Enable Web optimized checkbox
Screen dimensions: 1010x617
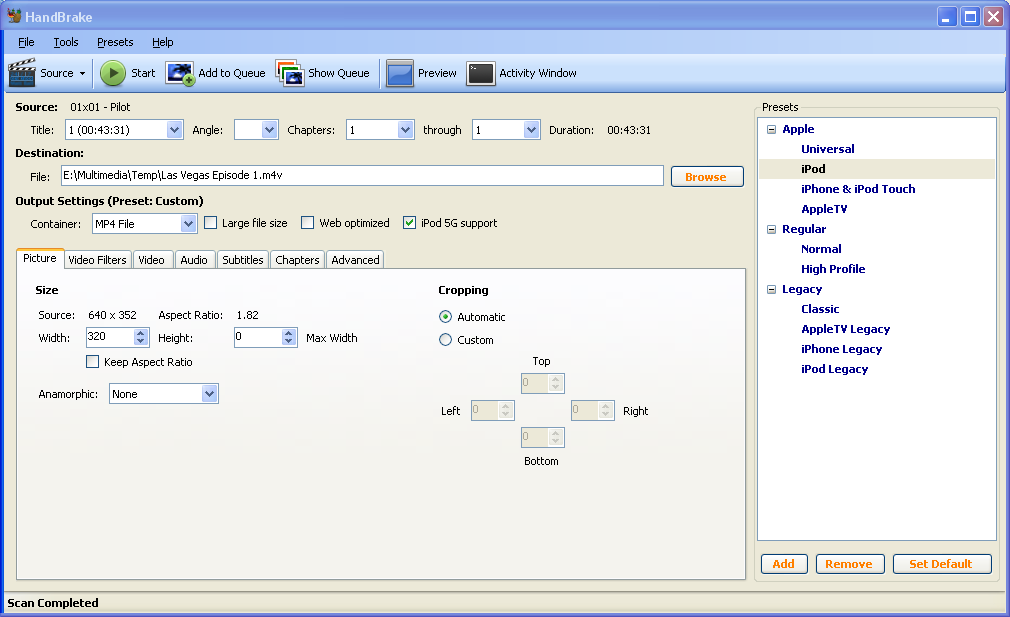pyautogui.click(x=308, y=223)
